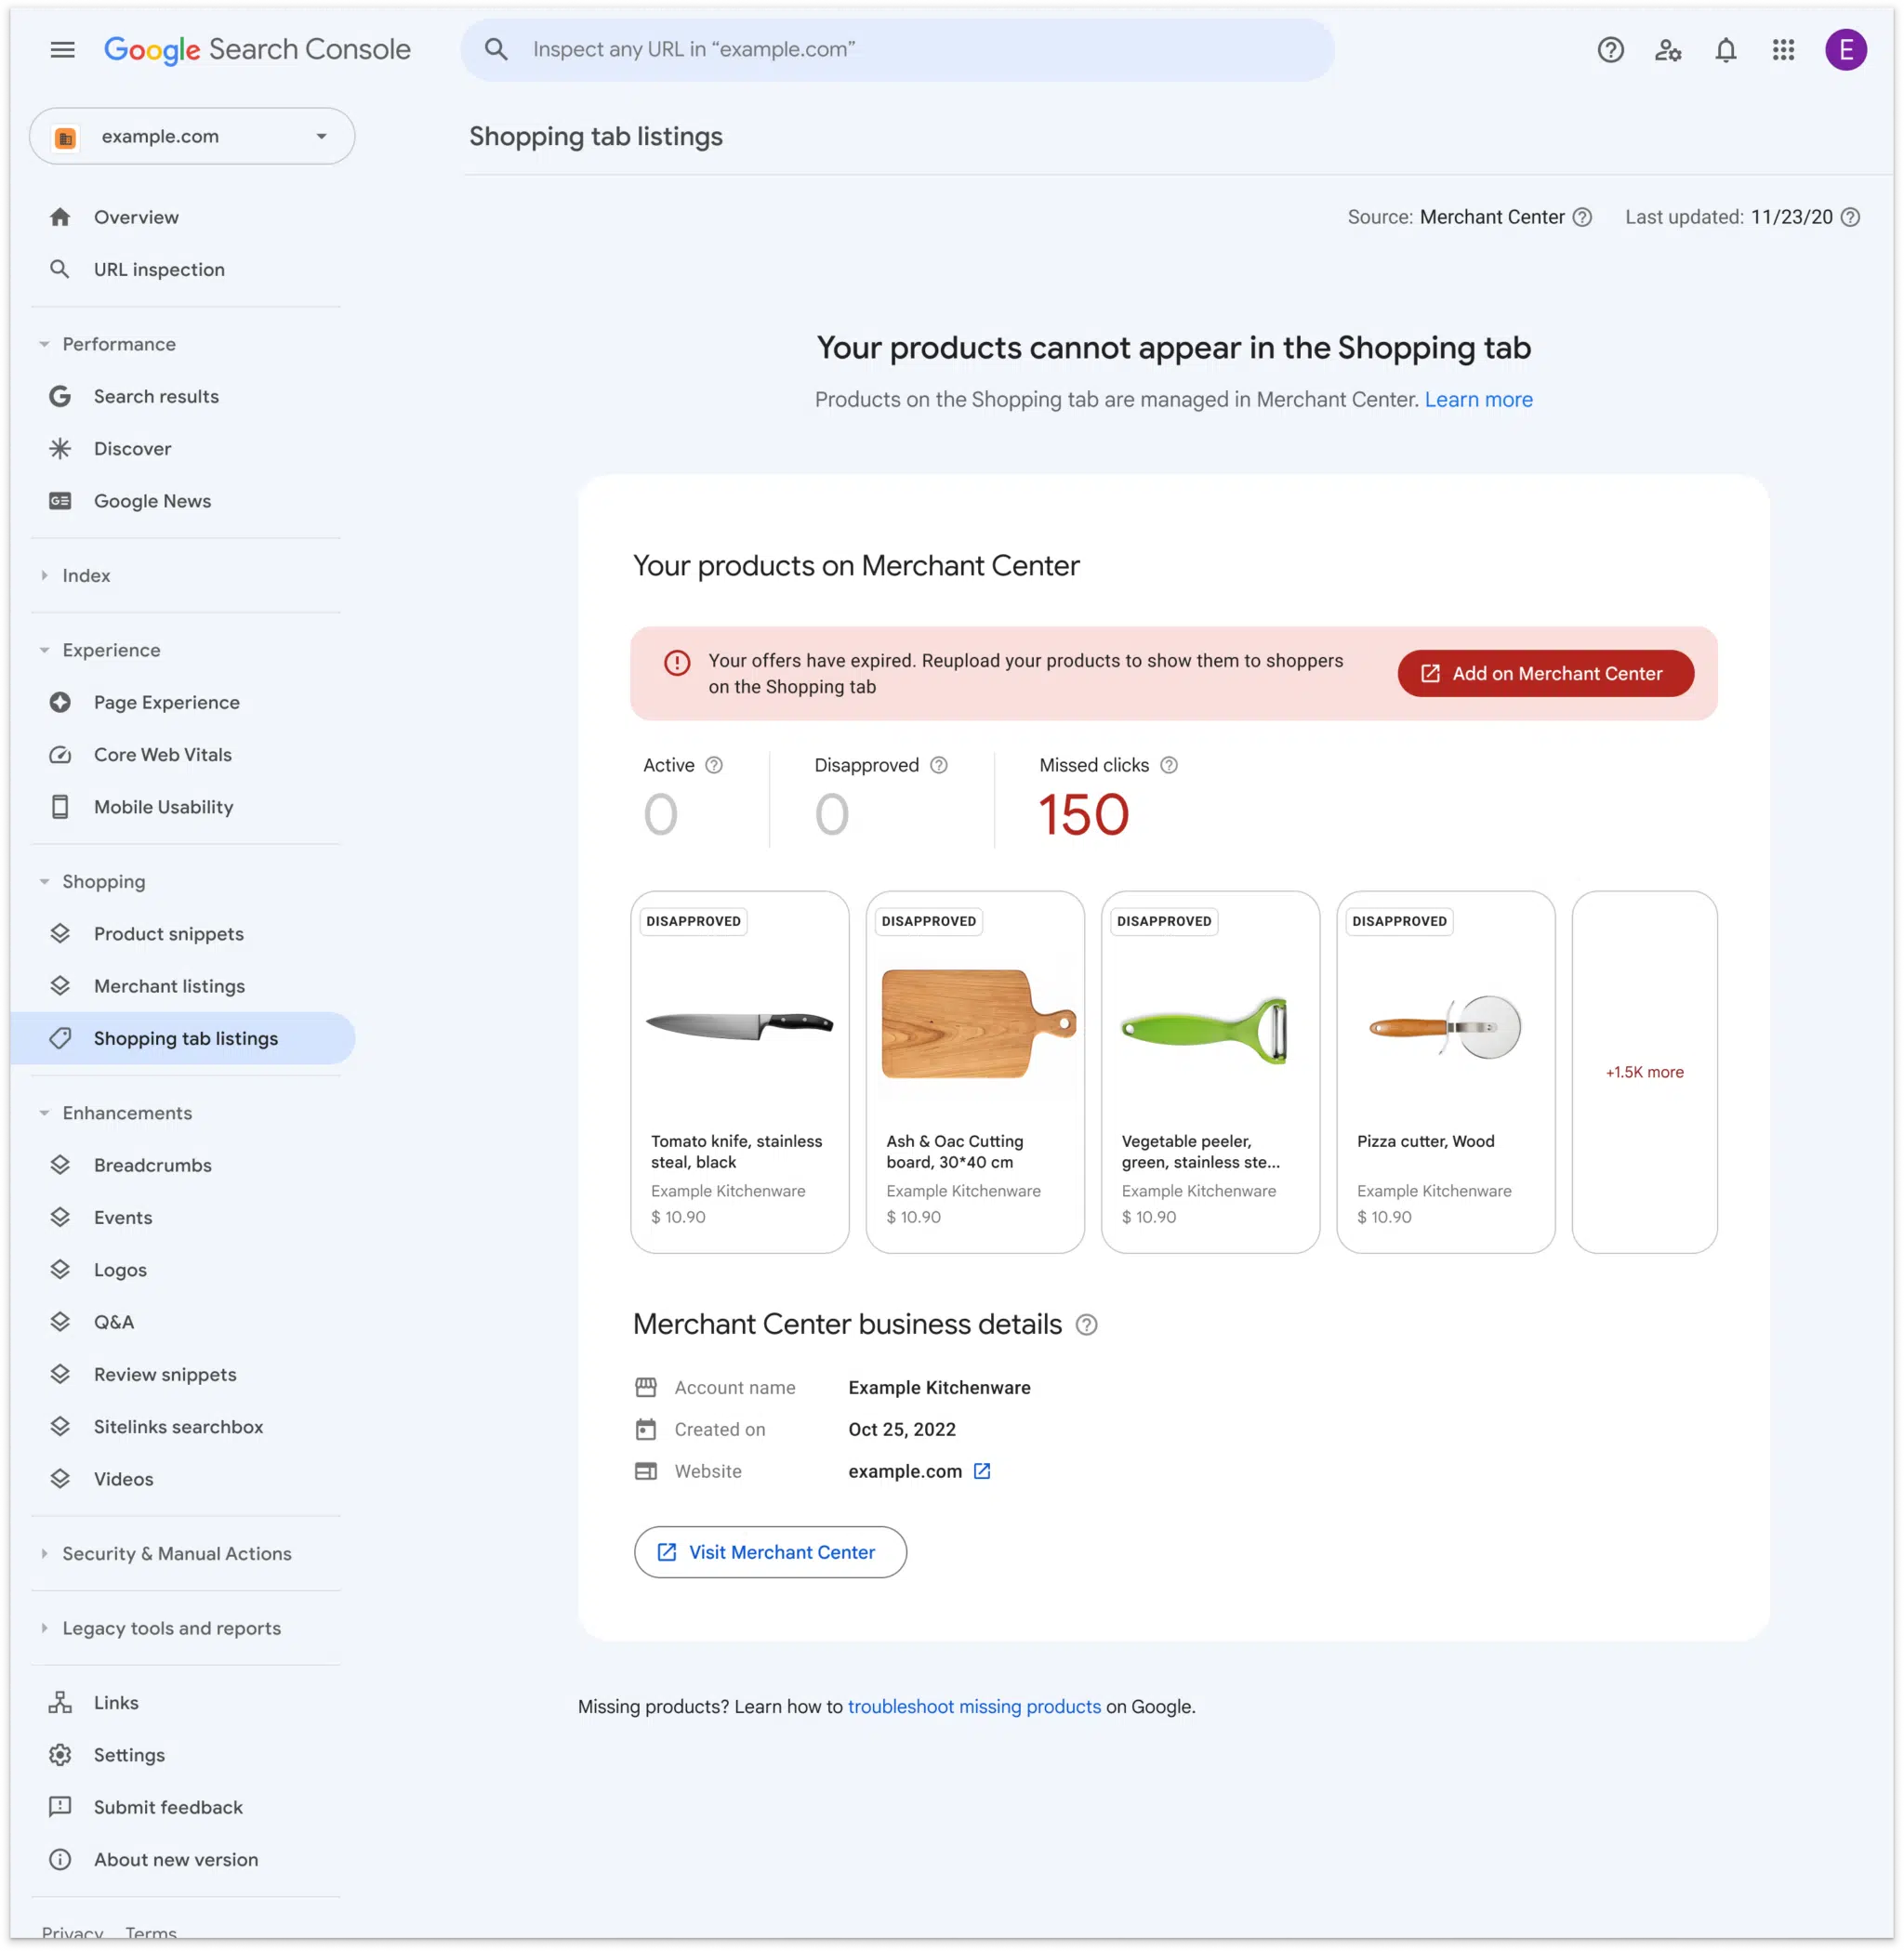Expand the Security & Manual Actions section
This screenshot has height=1951, width=1904.
pos(175,1551)
